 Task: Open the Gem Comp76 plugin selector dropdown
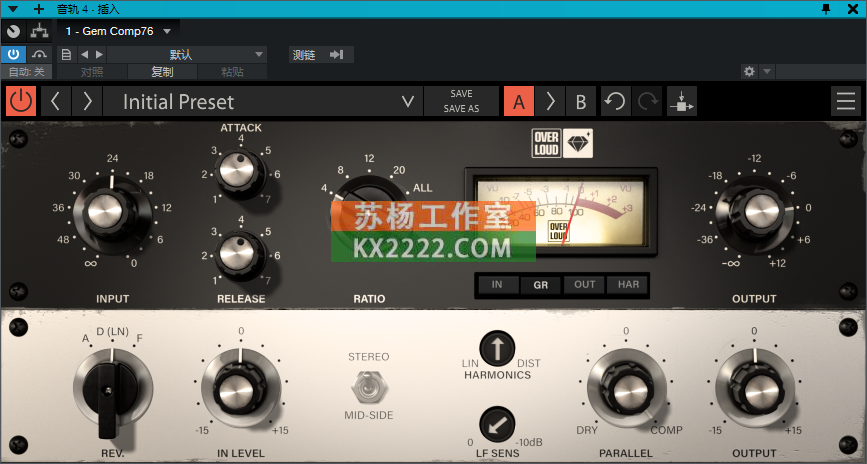coord(118,31)
